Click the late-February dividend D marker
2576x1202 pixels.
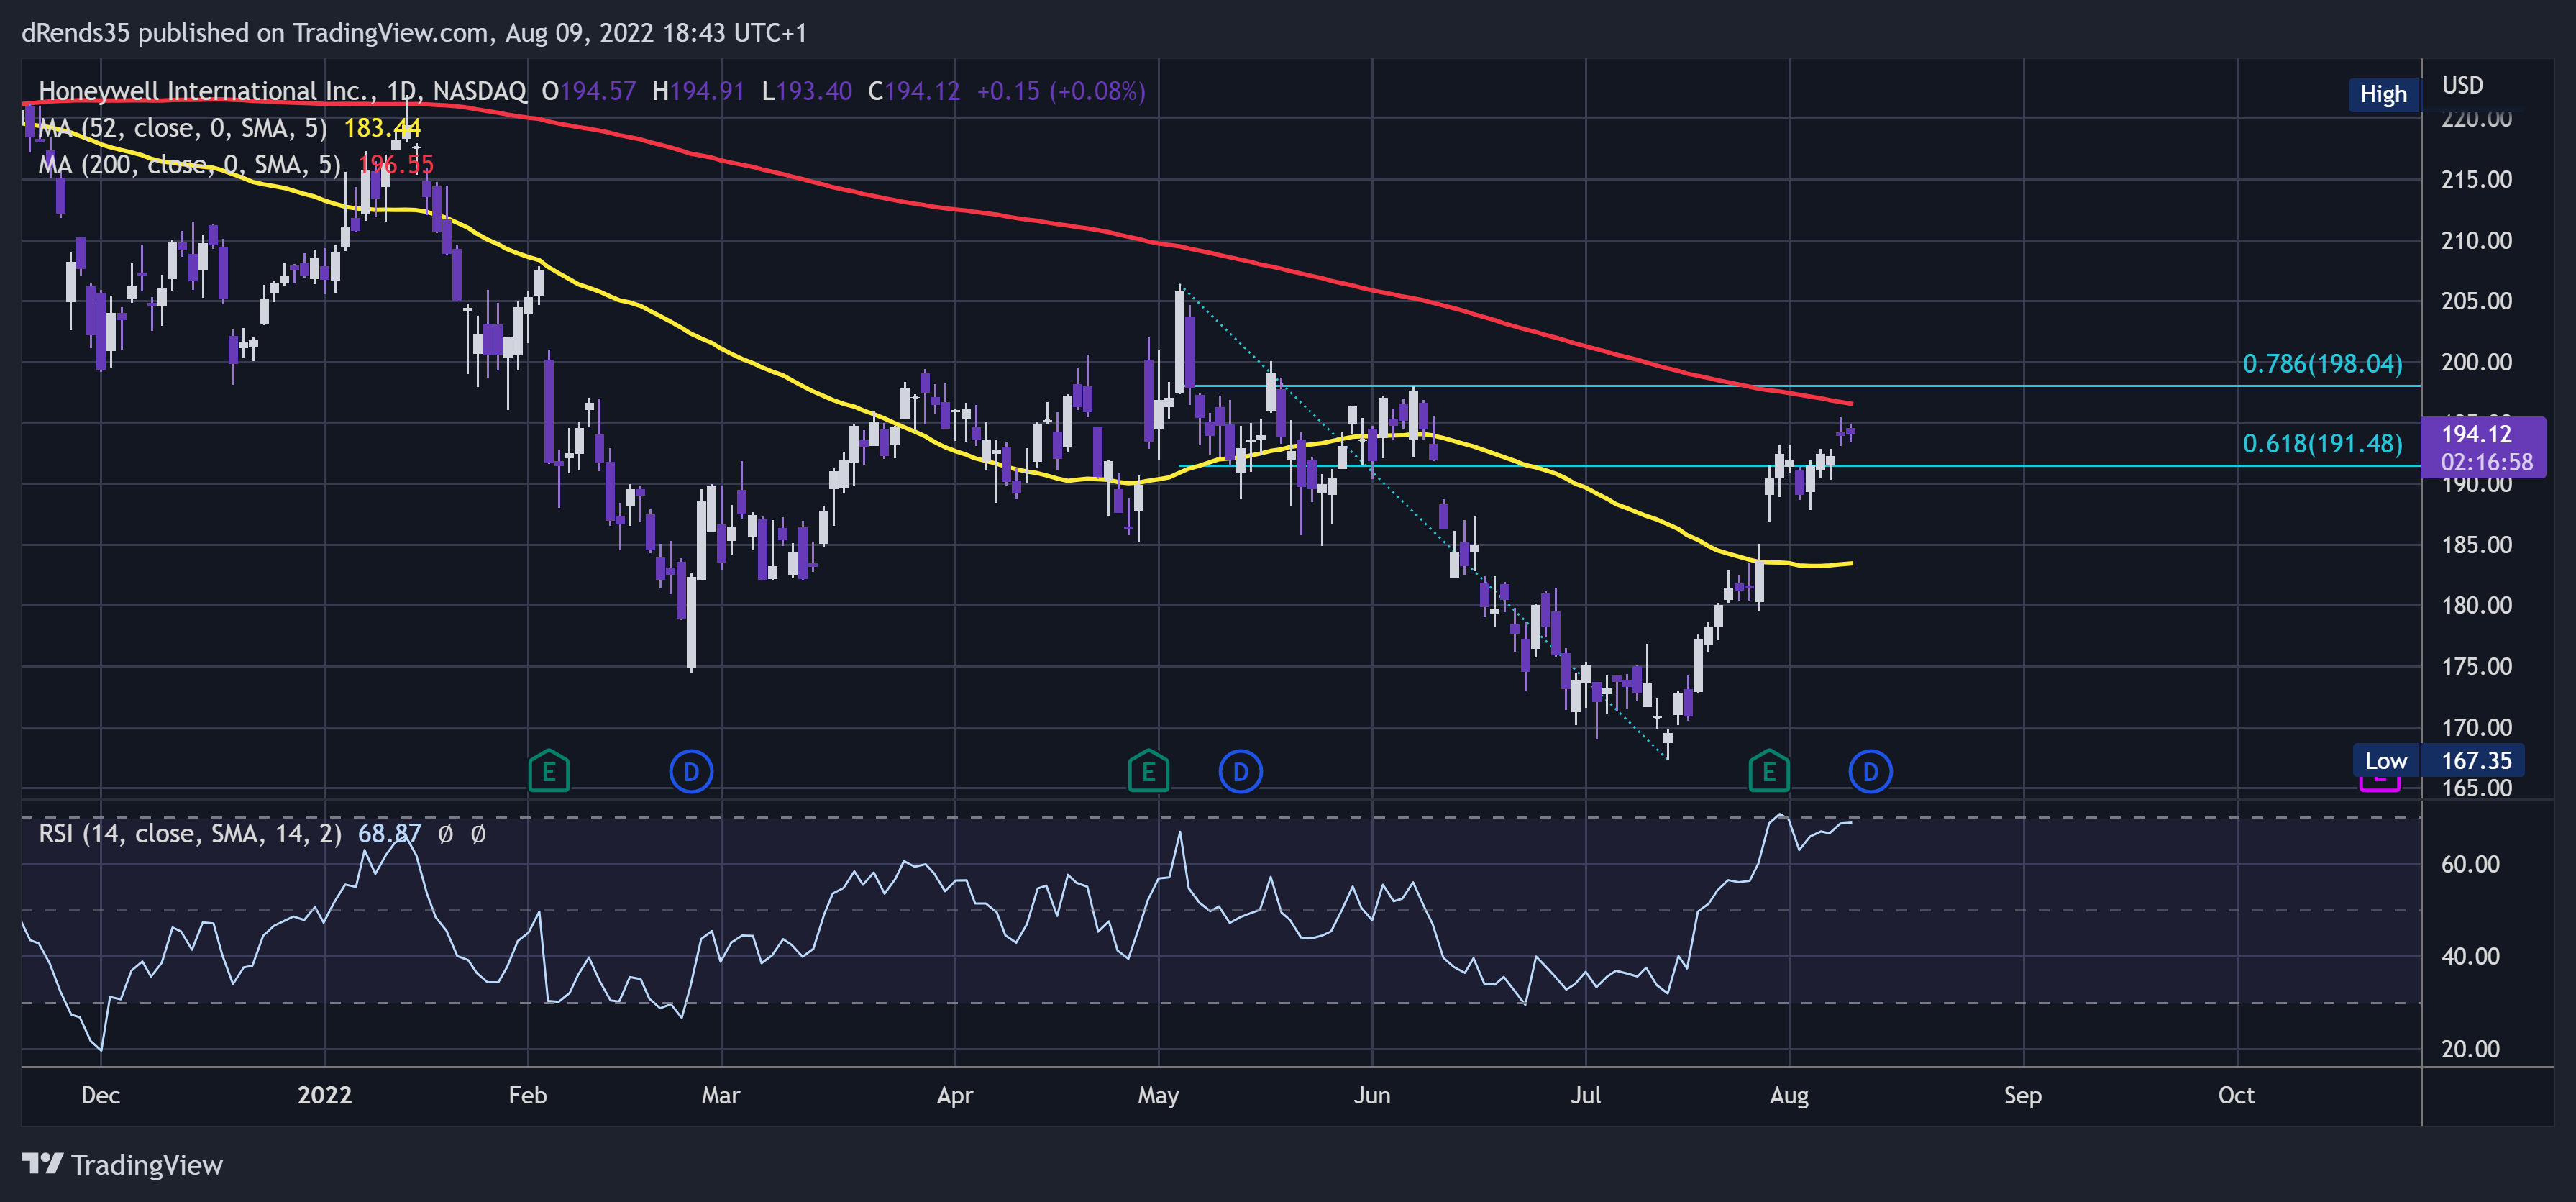point(691,771)
